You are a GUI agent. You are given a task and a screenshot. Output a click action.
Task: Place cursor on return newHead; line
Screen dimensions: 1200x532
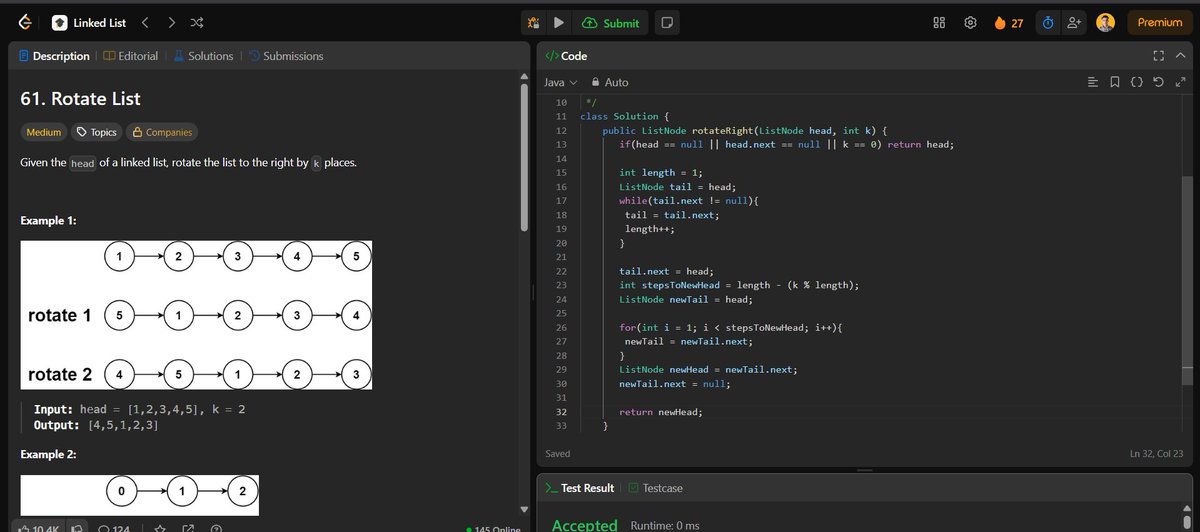[x=660, y=412]
